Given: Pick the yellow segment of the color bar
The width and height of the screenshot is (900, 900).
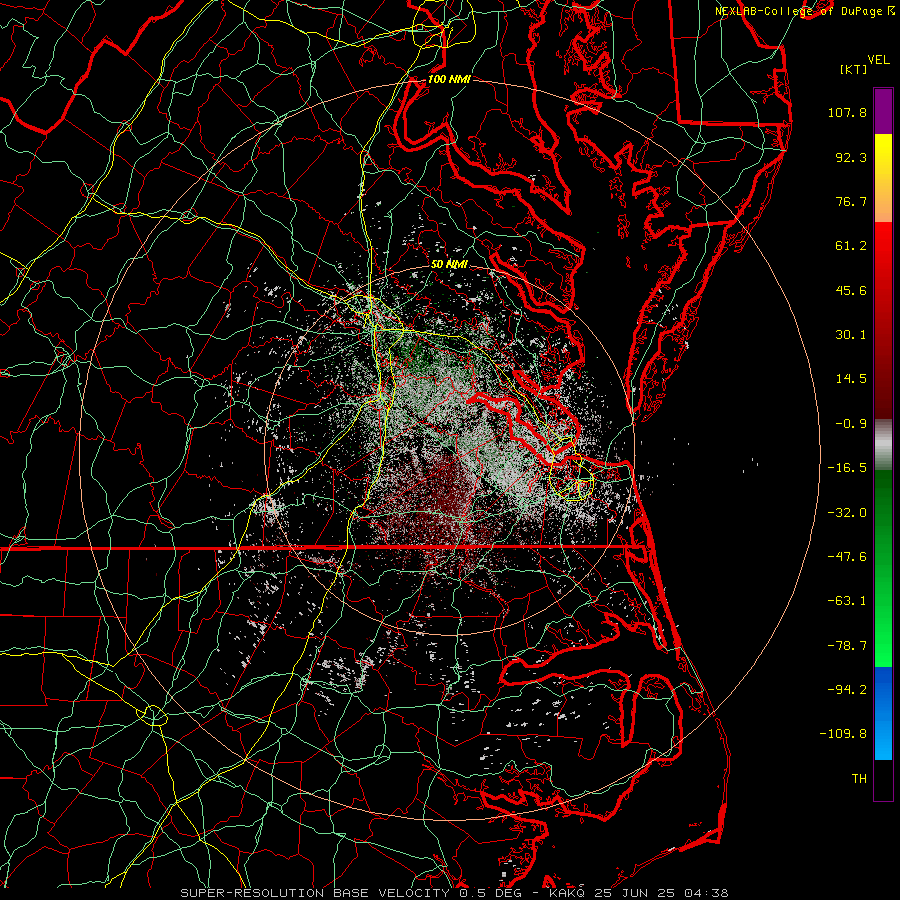Looking at the screenshot, I should click(x=883, y=178).
